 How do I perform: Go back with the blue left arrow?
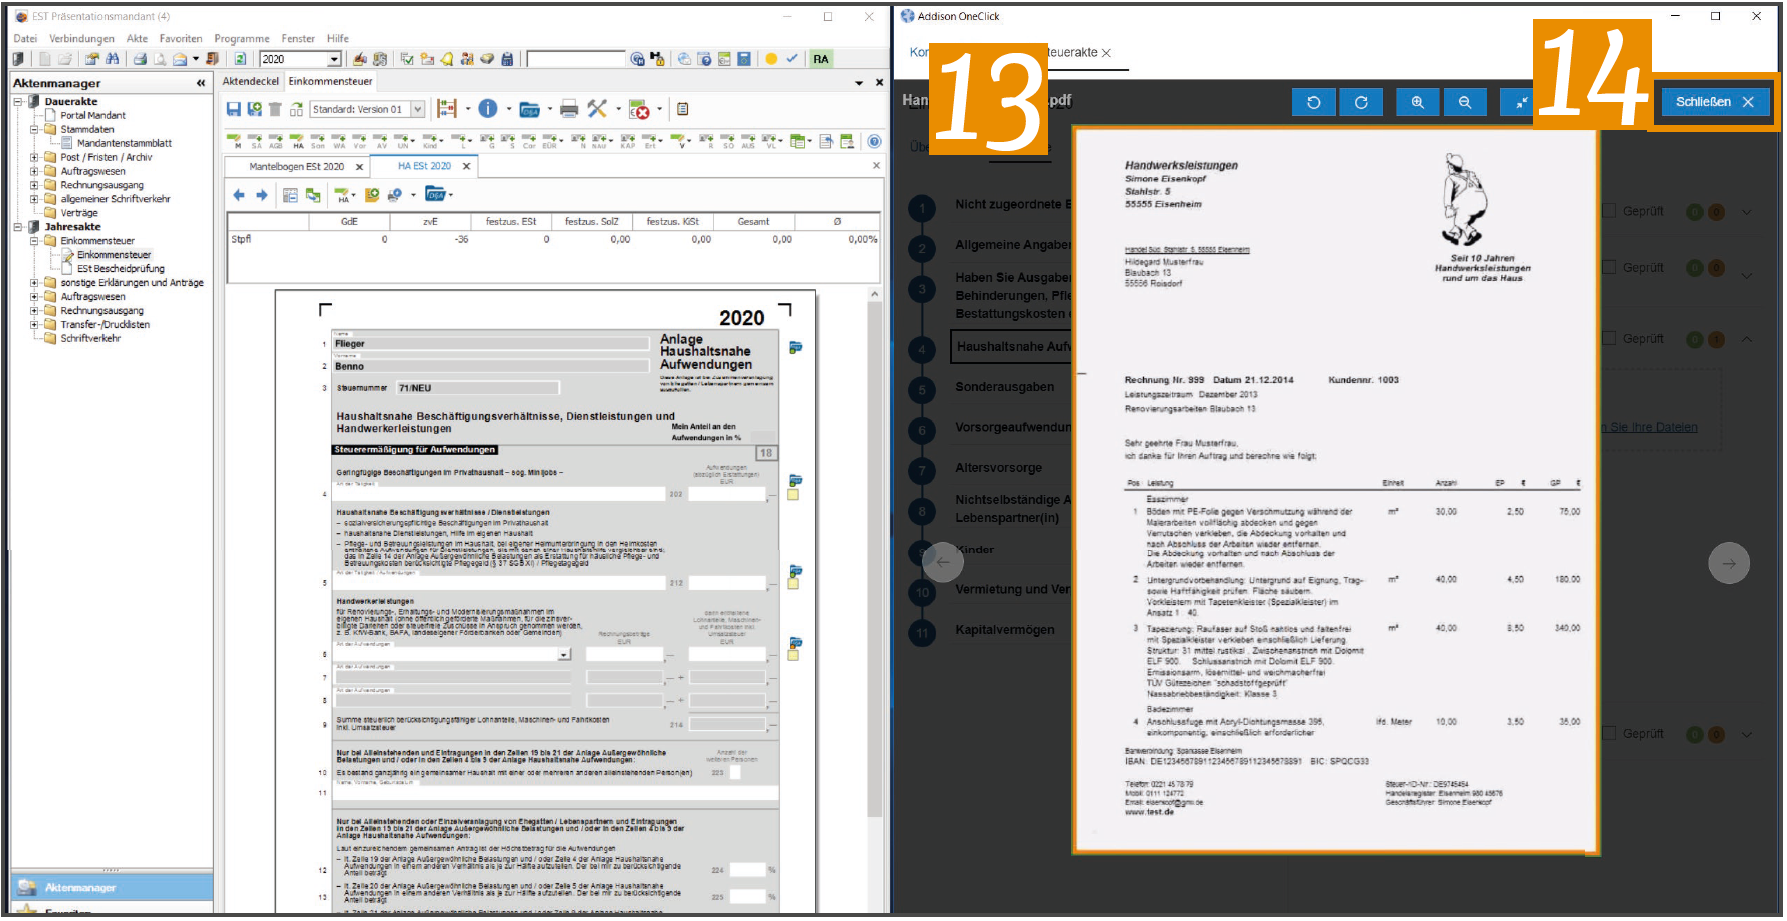coord(239,195)
